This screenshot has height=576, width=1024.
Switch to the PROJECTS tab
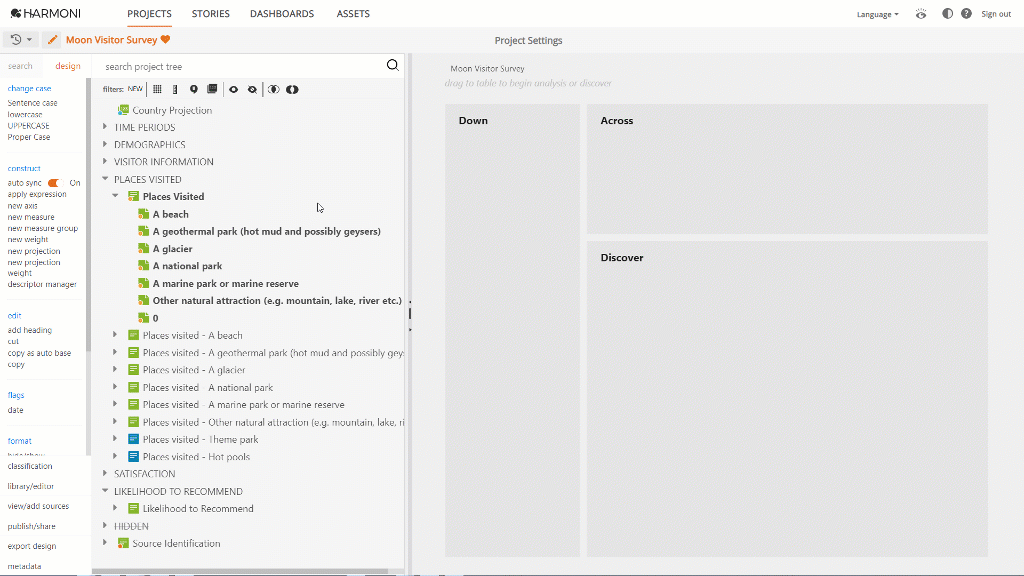tap(150, 14)
